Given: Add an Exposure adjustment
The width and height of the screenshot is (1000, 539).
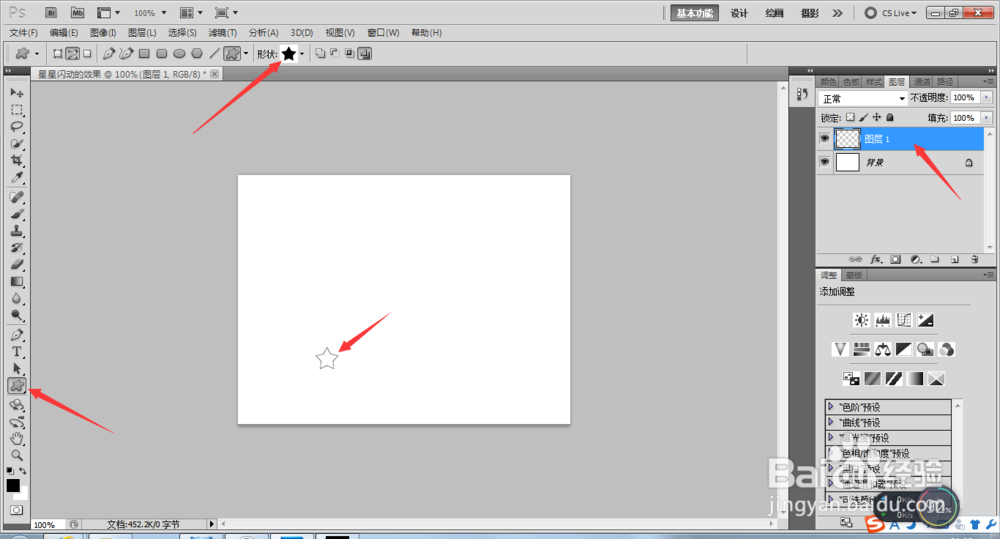Looking at the screenshot, I should click(x=925, y=320).
